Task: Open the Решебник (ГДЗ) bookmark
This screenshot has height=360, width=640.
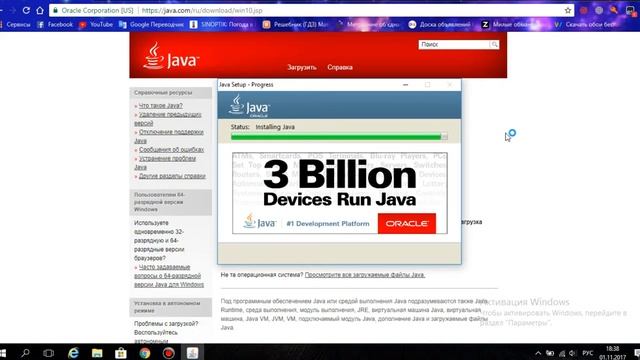Action: click(x=295, y=24)
